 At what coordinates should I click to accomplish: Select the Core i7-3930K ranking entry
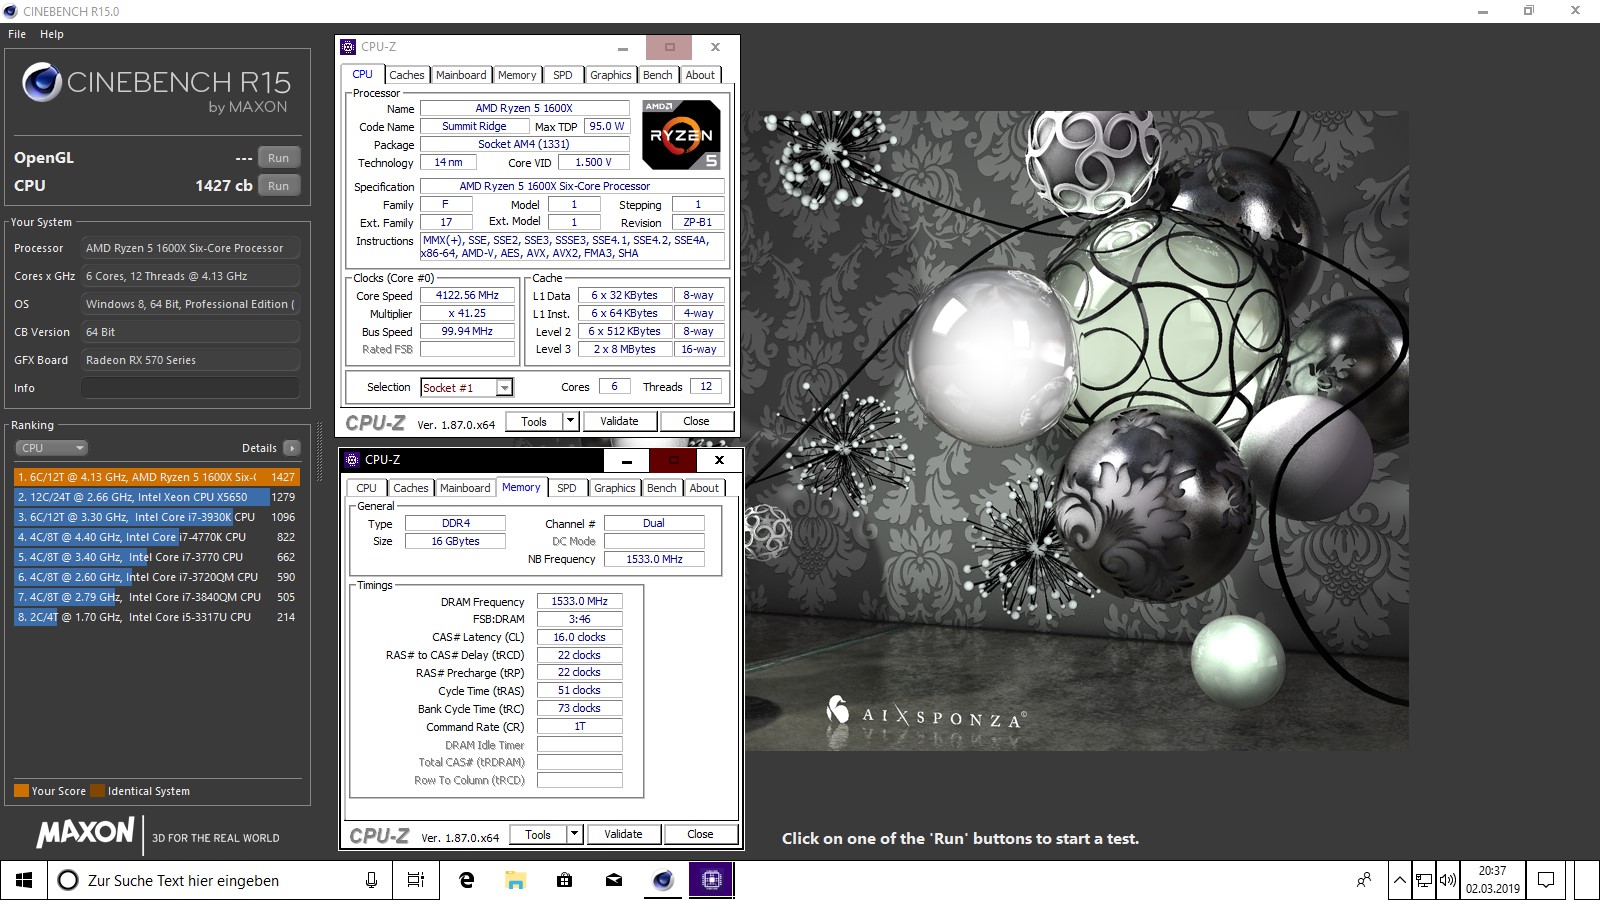(156, 517)
